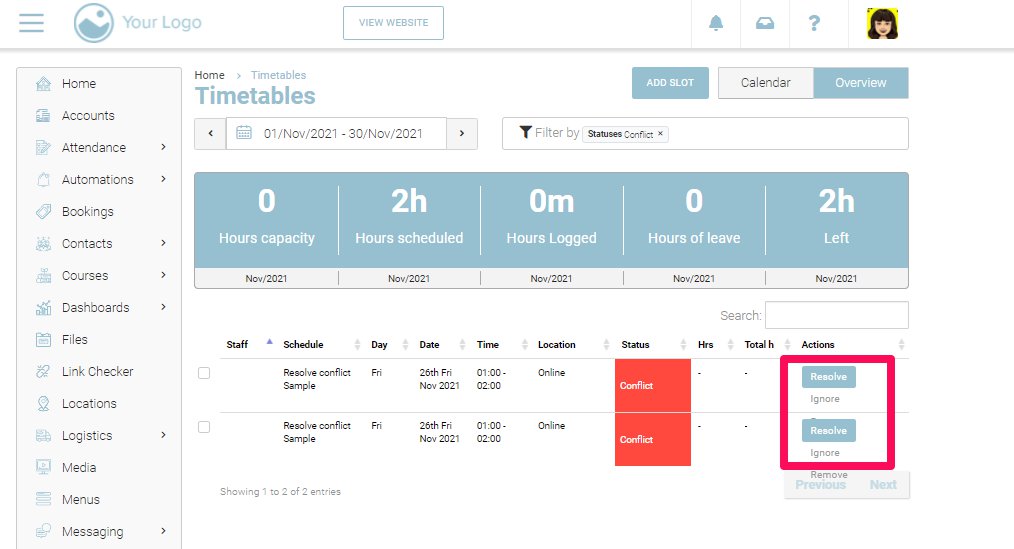Select the first timetable row checkbox

click(x=204, y=373)
